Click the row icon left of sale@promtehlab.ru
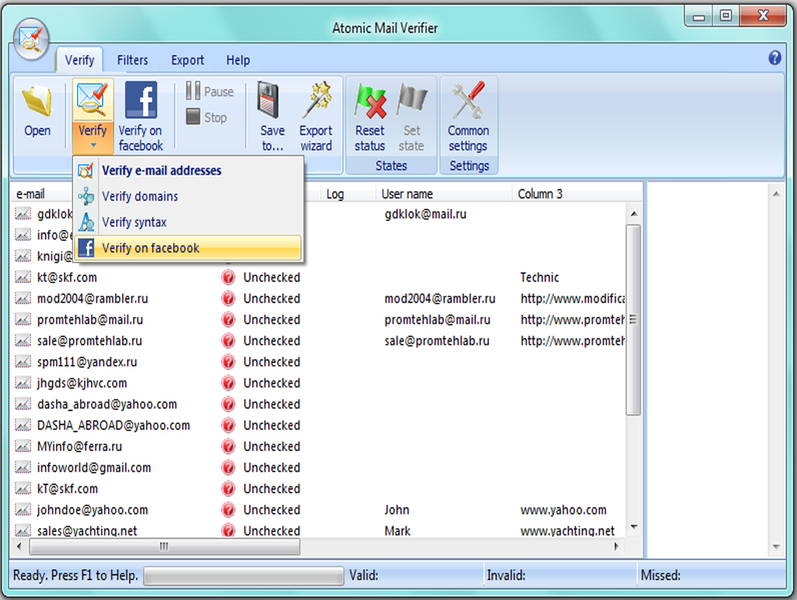797x600 pixels. pos(23,341)
